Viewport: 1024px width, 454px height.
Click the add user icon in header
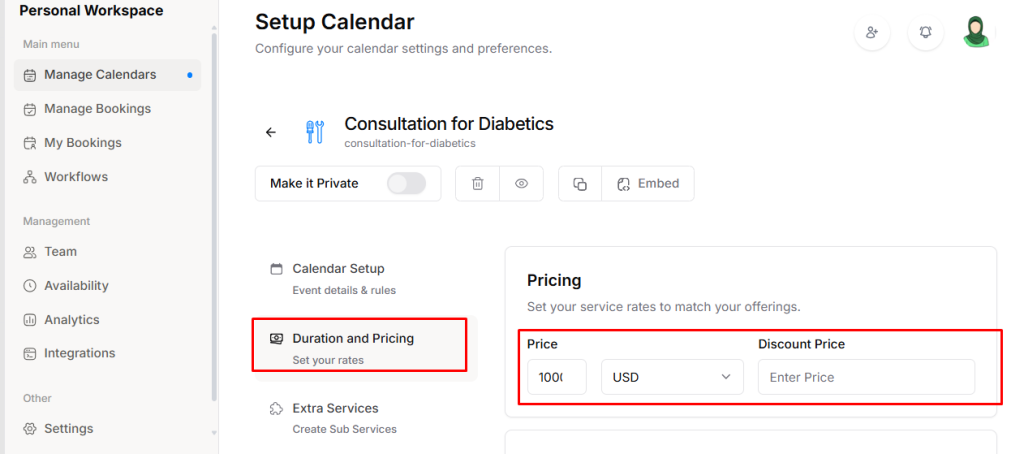coord(872,33)
